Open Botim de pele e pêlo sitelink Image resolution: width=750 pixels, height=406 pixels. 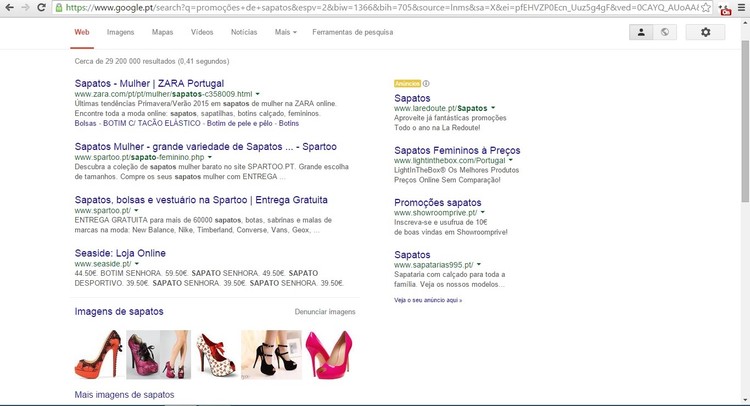pos(240,123)
